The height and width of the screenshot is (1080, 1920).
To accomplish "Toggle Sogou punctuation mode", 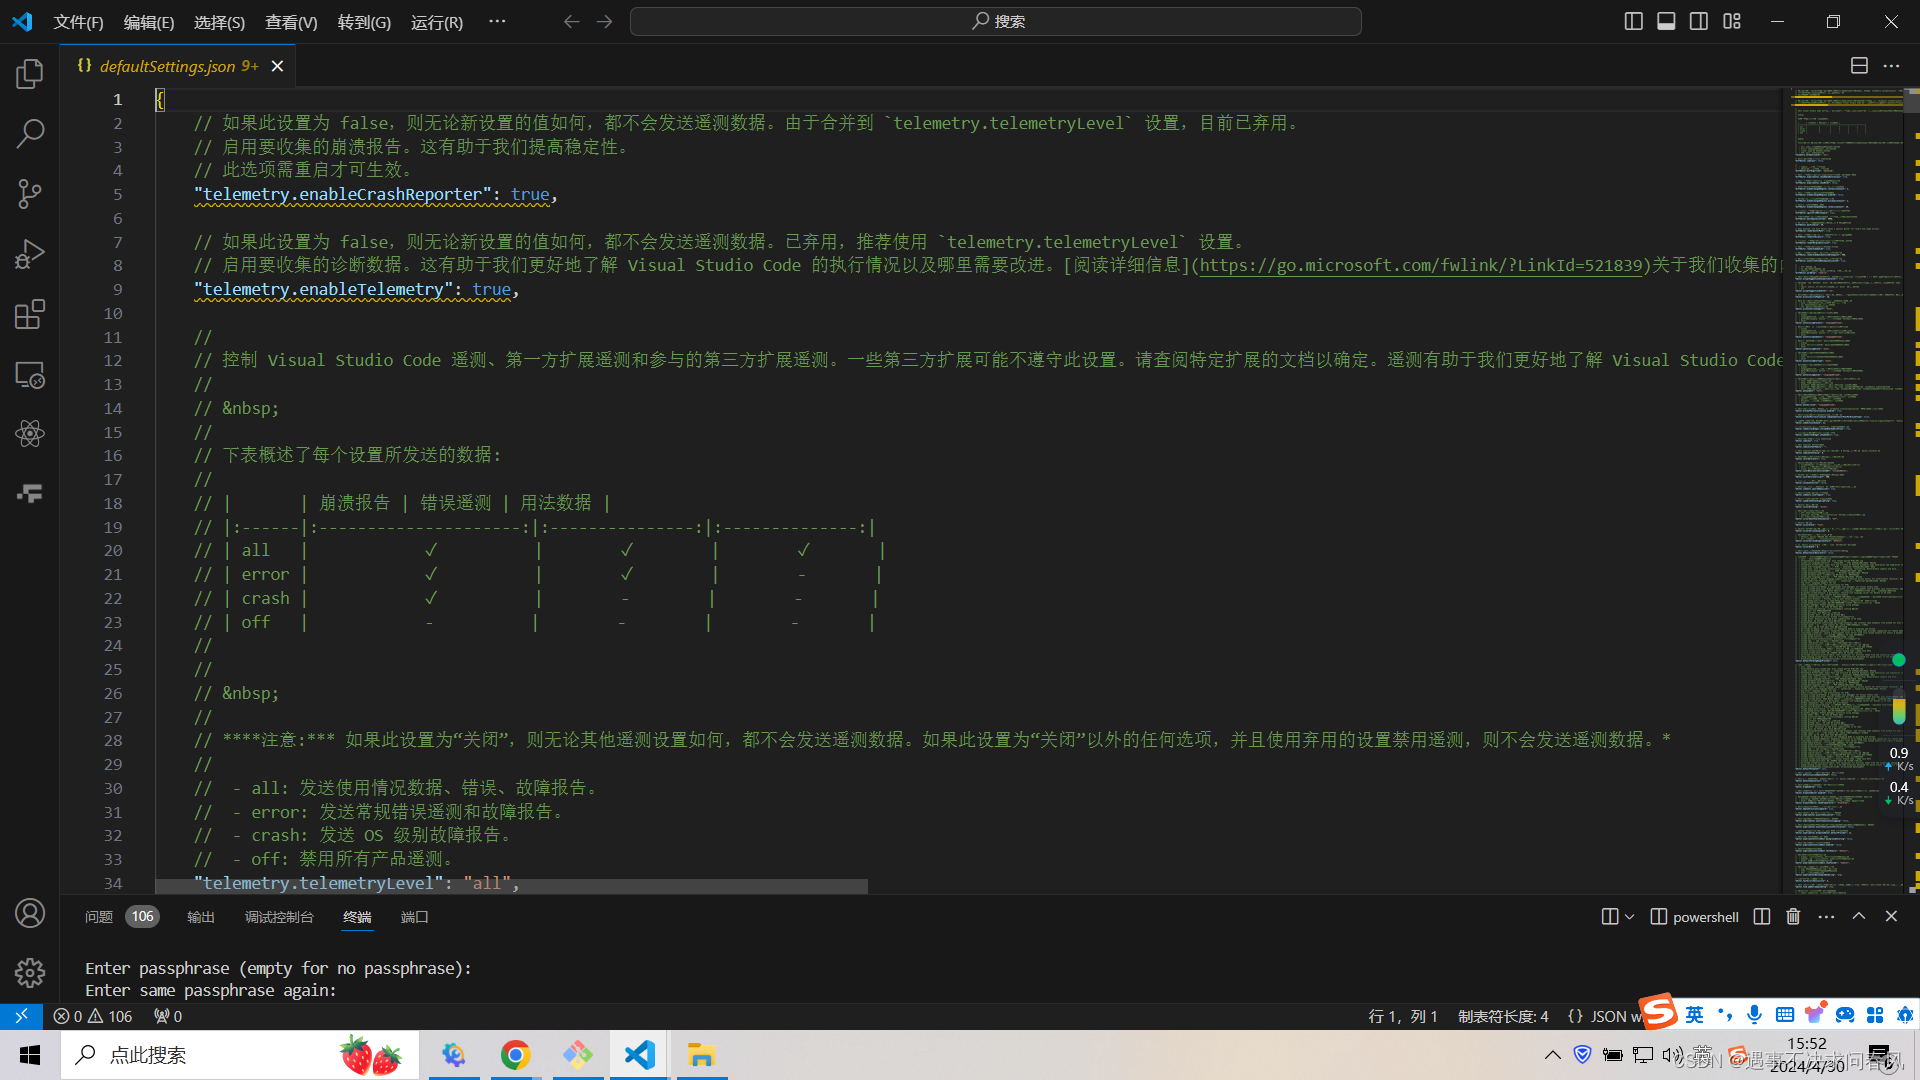I will [x=1725, y=1014].
